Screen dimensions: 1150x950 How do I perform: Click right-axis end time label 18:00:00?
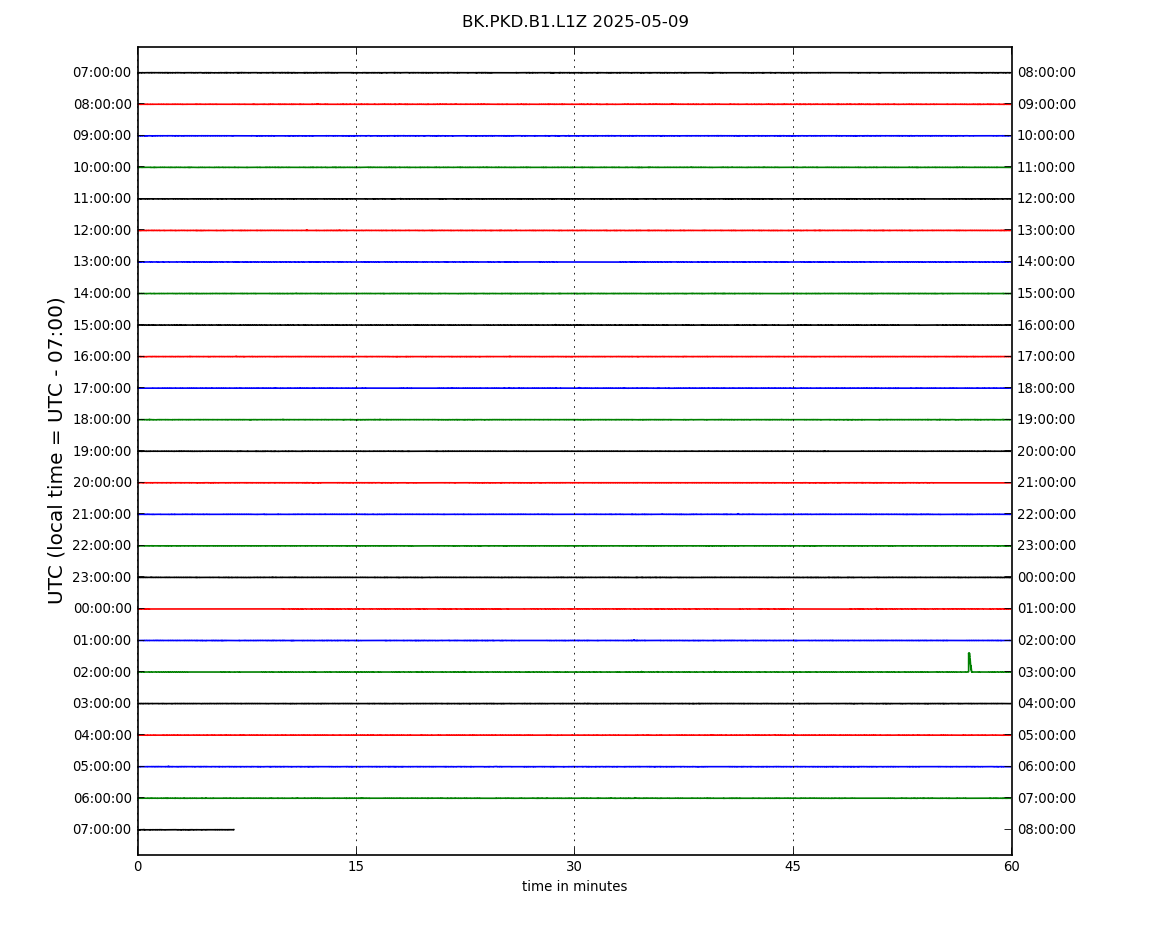tap(1047, 388)
